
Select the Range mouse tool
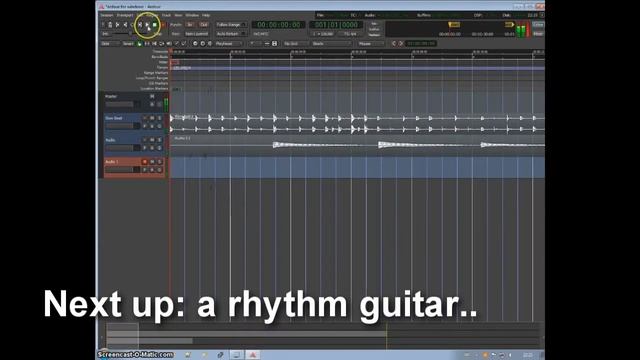[x=147, y=44]
